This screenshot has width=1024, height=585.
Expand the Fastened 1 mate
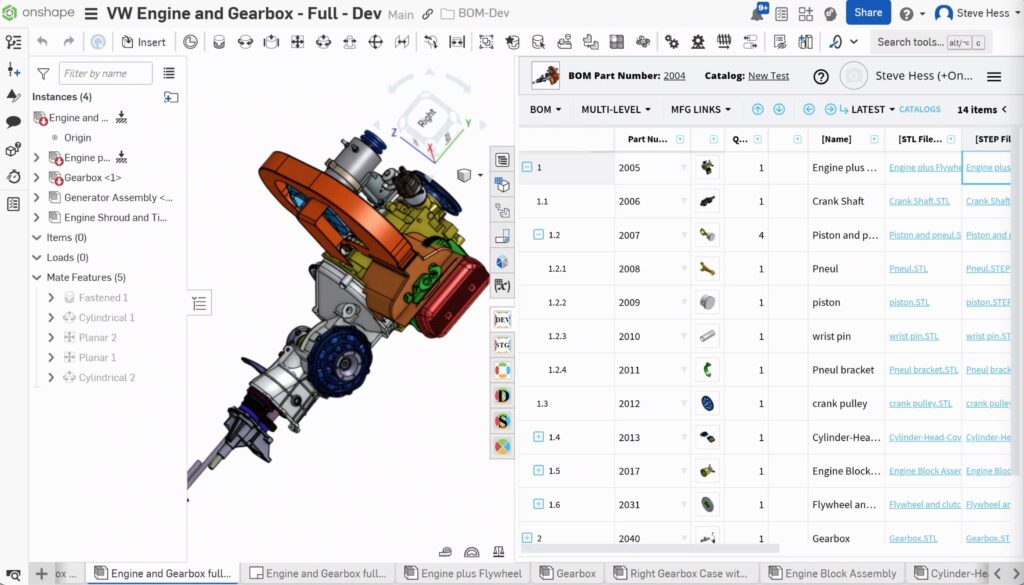point(51,298)
